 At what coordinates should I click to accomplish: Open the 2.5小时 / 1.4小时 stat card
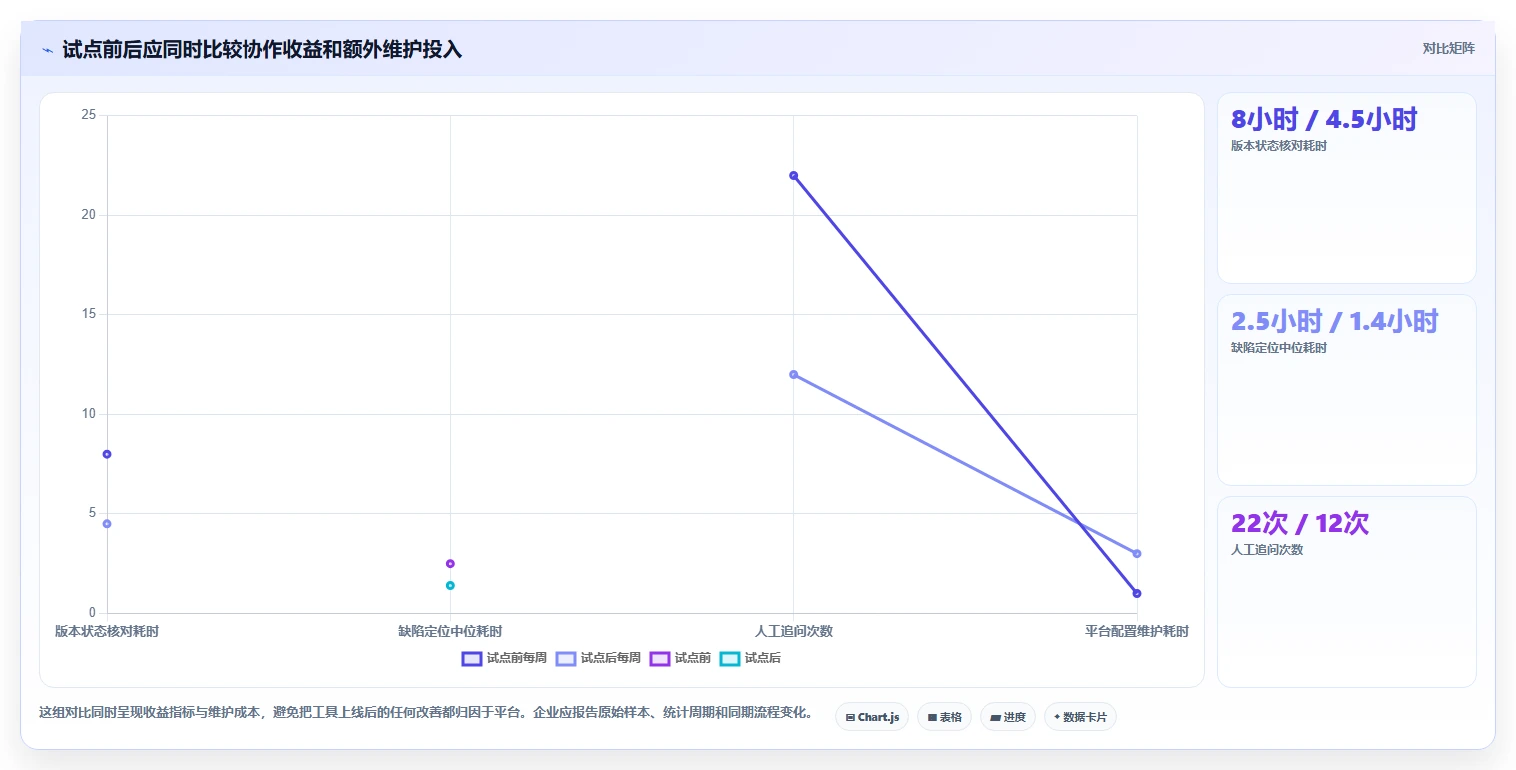point(1346,390)
